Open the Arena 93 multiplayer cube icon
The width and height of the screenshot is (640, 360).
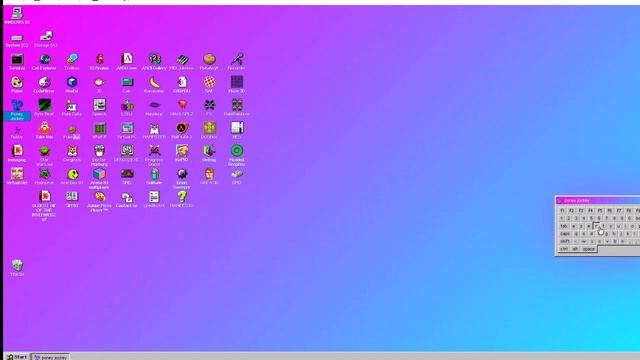[x=100, y=178]
